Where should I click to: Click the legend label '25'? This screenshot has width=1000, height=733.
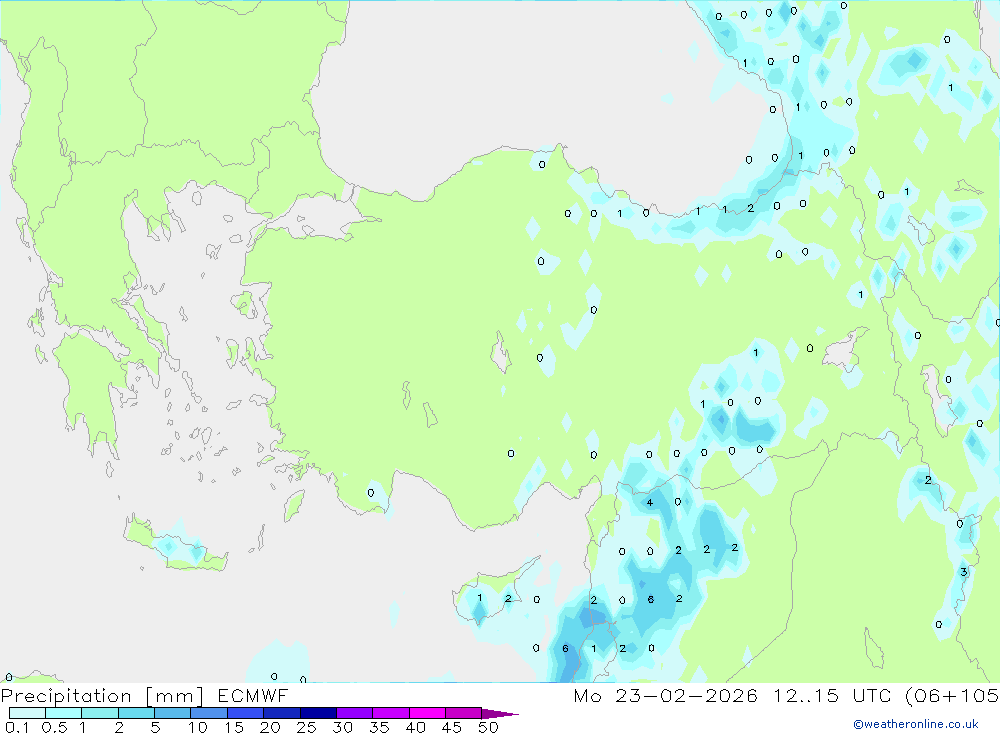coord(306,727)
